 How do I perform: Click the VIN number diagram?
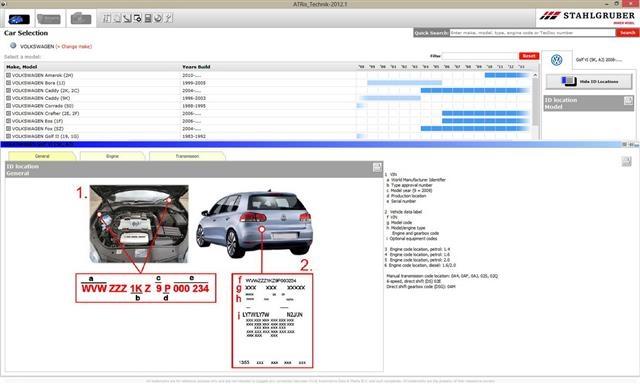point(146,288)
